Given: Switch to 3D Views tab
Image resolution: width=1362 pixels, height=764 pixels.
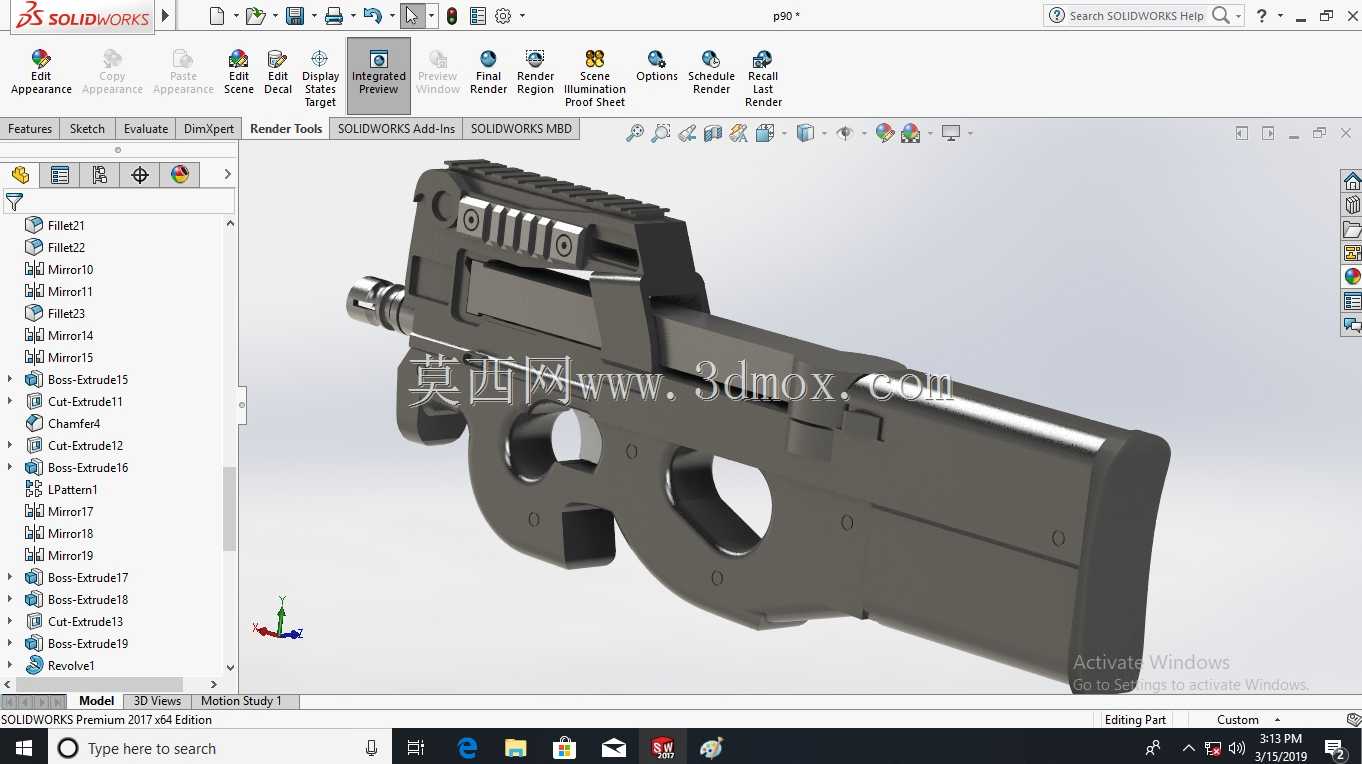Looking at the screenshot, I should (x=157, y=701).
